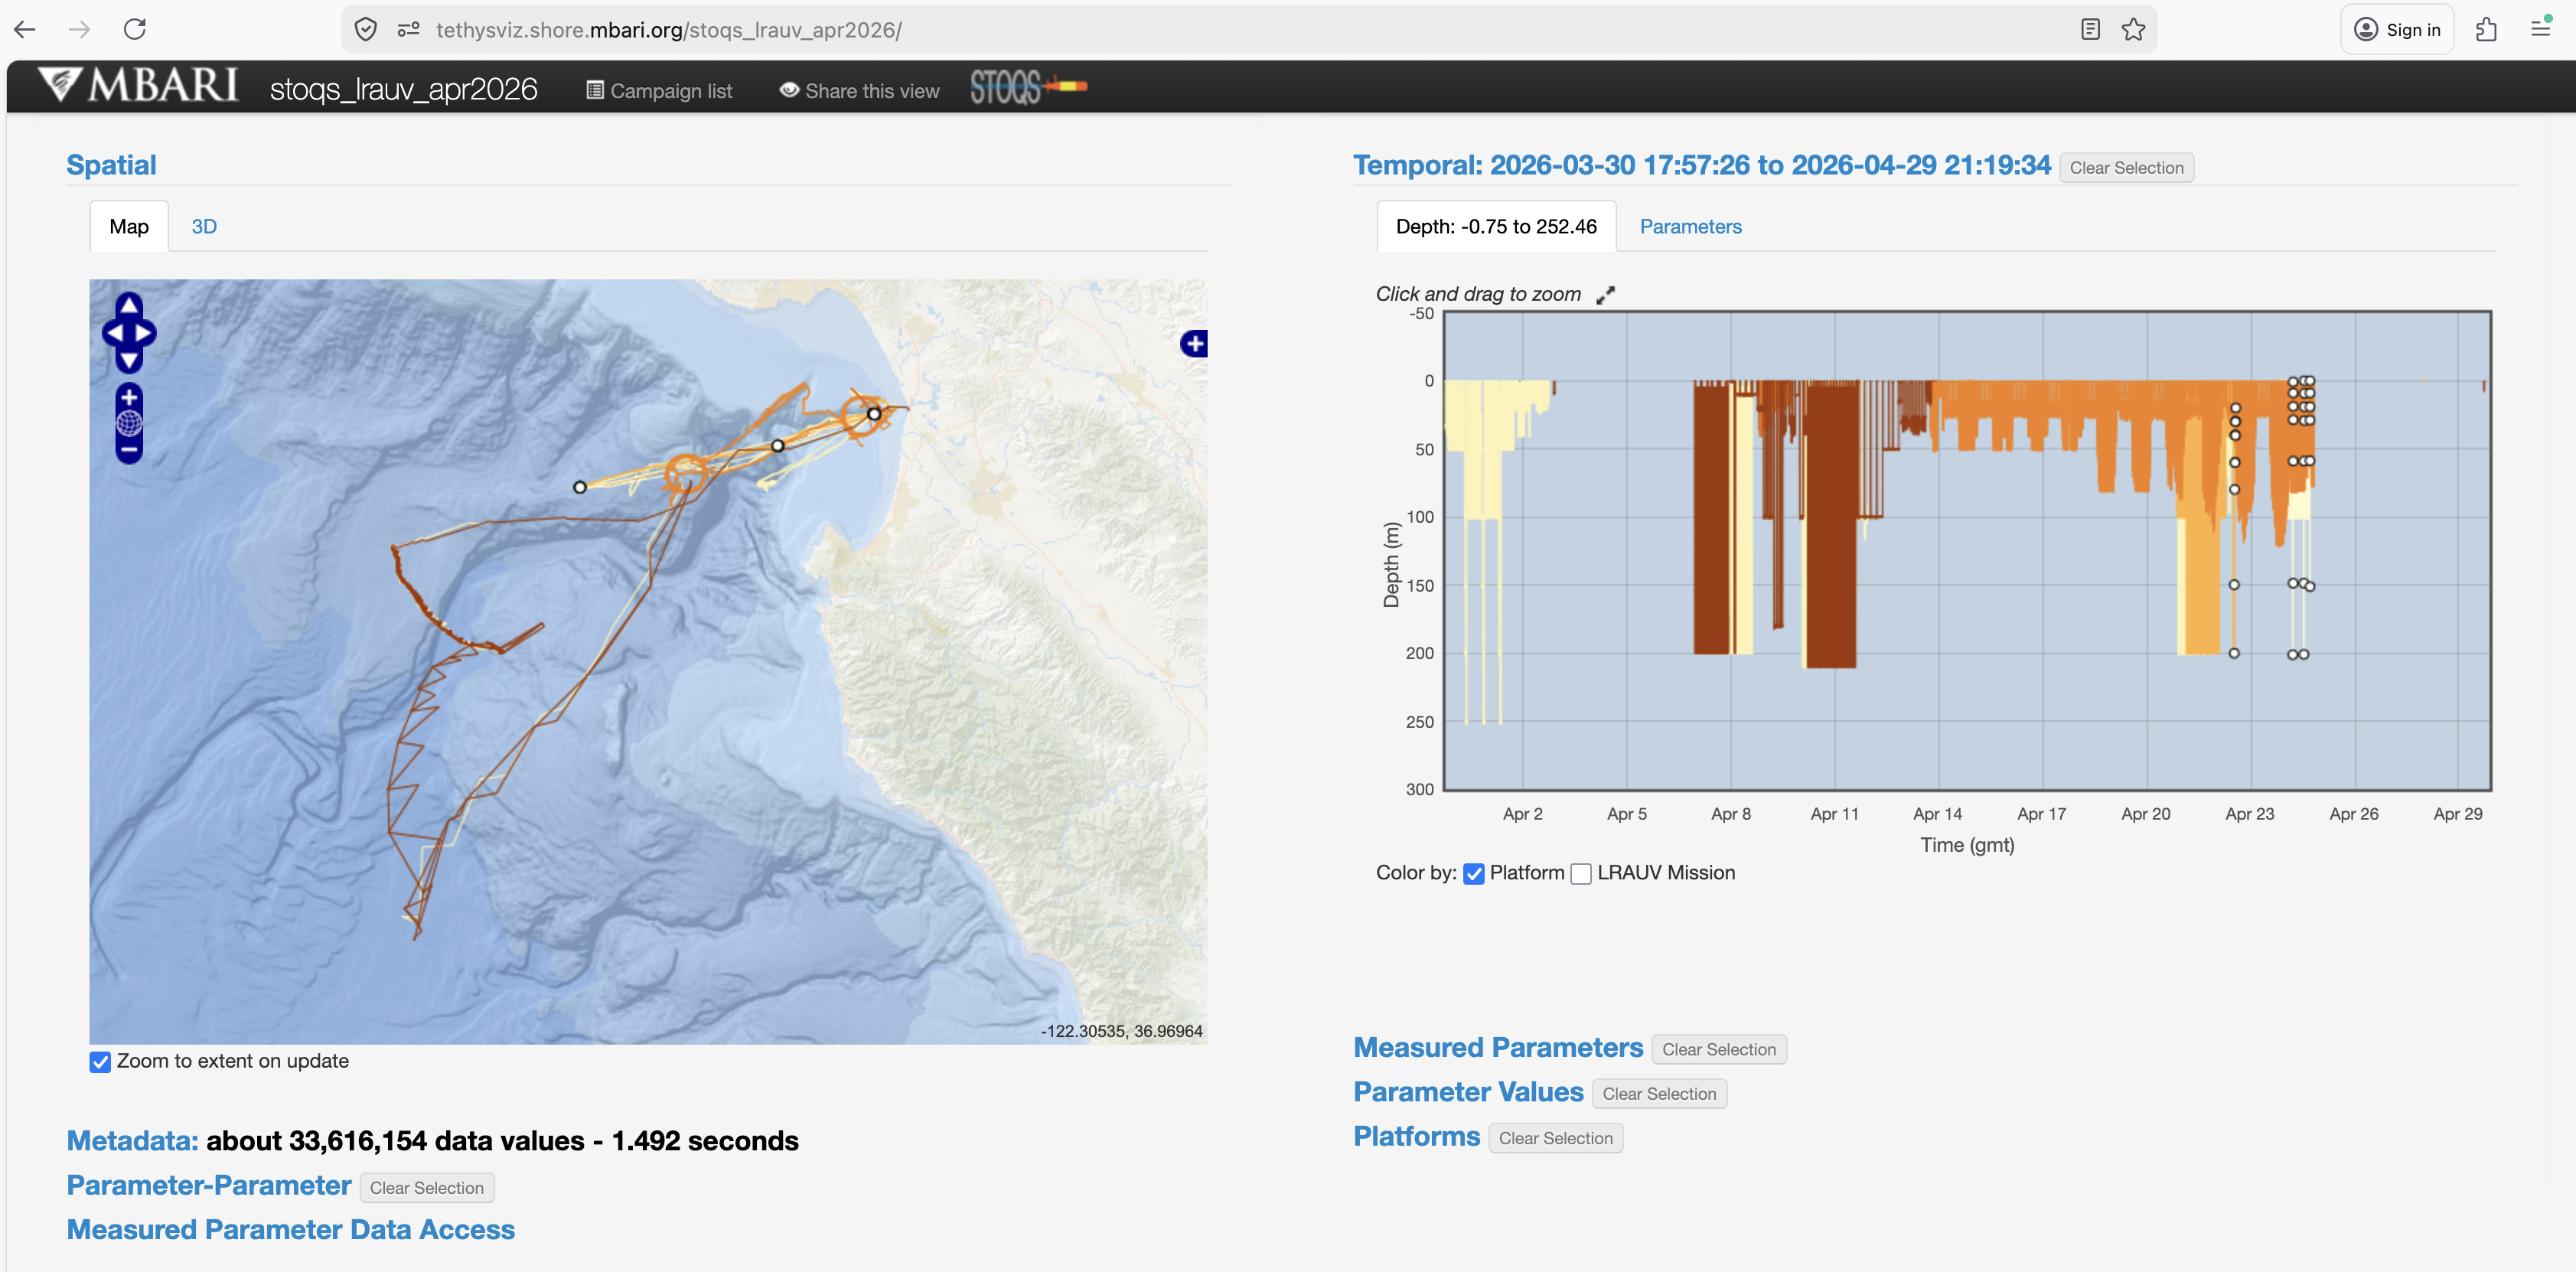Open the Parameters tab

click(x=1690, y=227)
